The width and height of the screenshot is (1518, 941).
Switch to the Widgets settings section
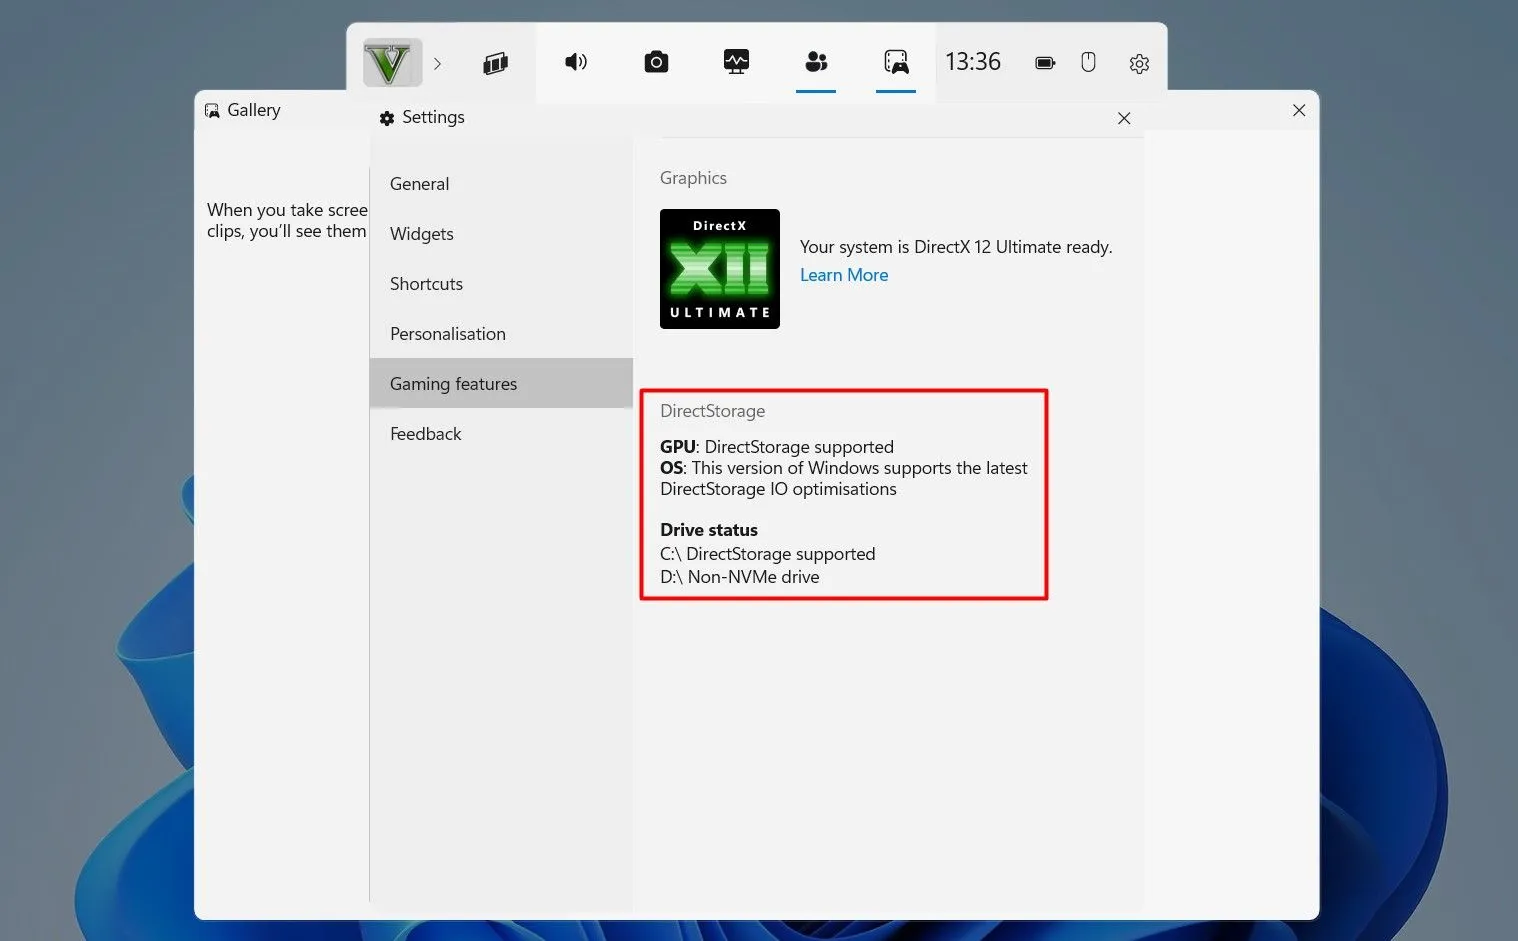tap(421, 234)
